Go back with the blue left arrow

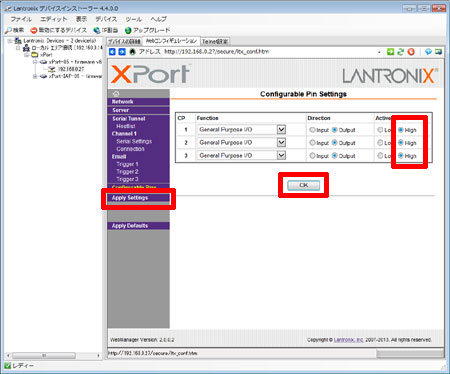[112, 52]
